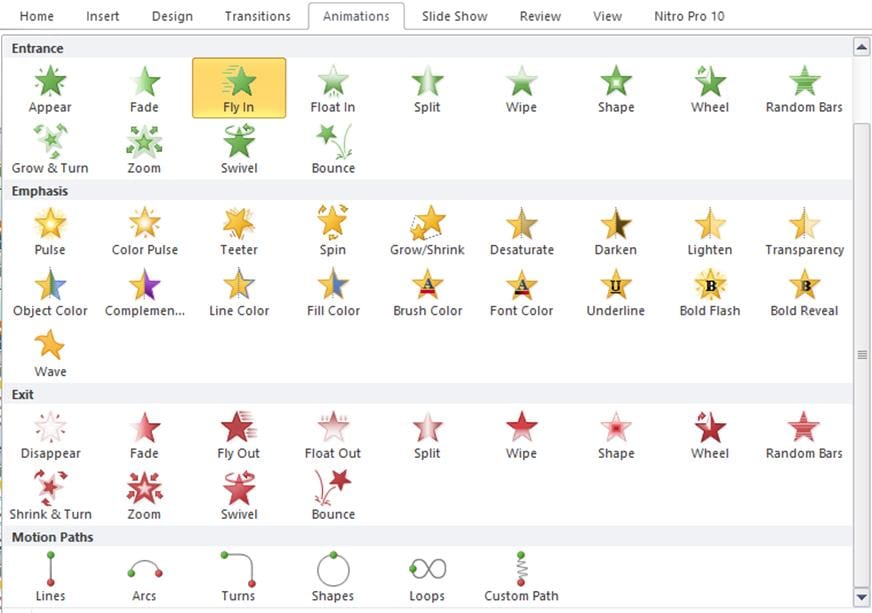
Task: Apply the Font Color emphasis effect
Action: [521, 291]
